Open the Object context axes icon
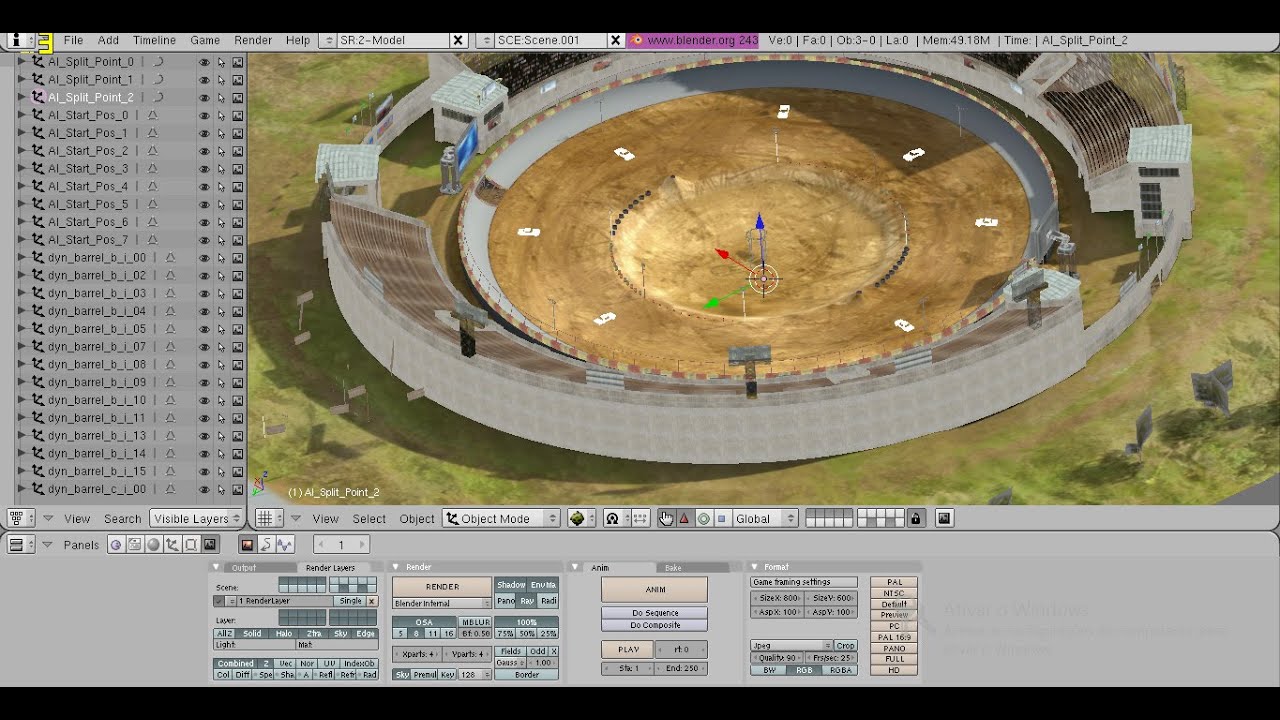The width and height of the screenshot is (1280, 720). tap(172, 544)
